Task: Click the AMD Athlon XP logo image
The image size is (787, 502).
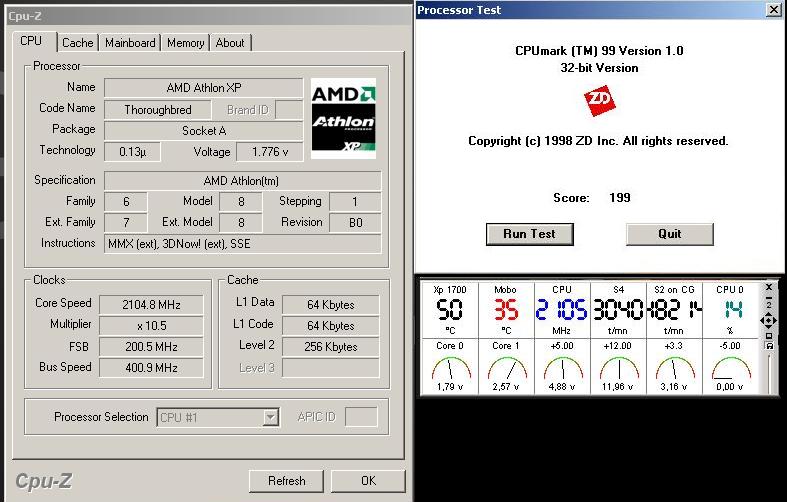Action: 343,118
